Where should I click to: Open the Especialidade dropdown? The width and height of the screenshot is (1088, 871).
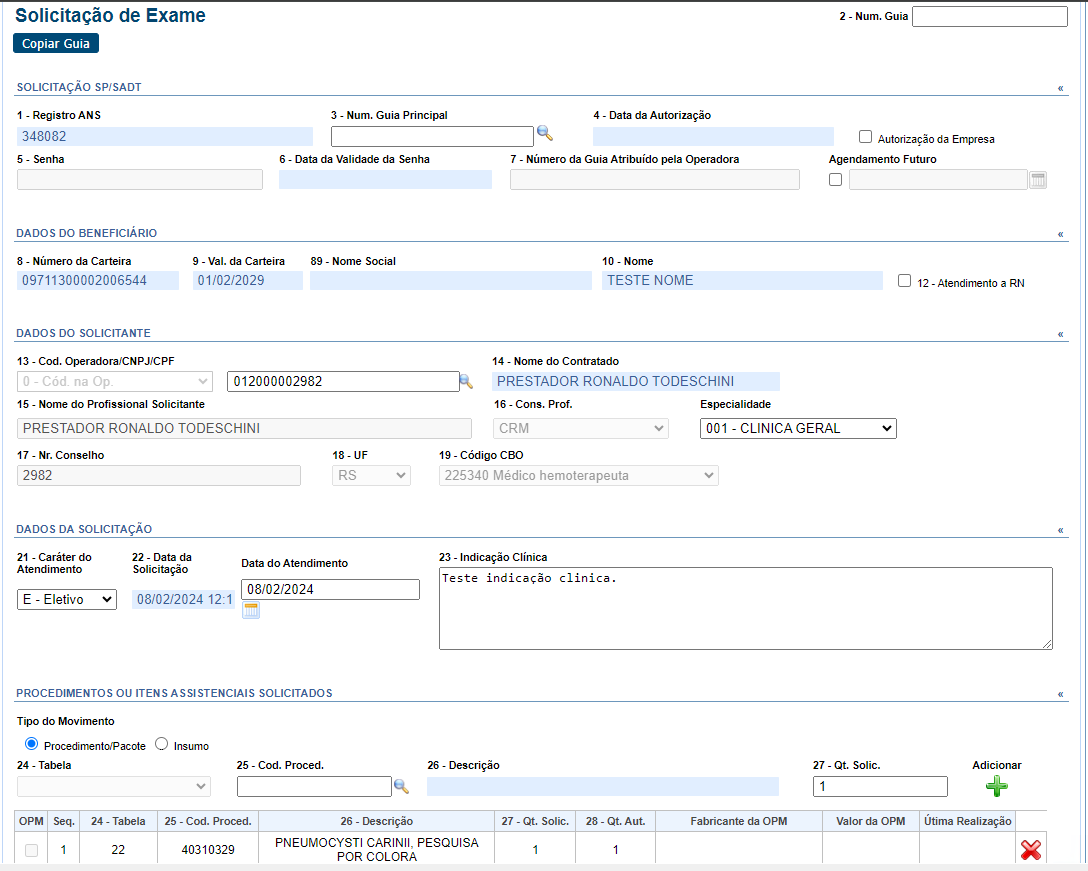point(798,429)
